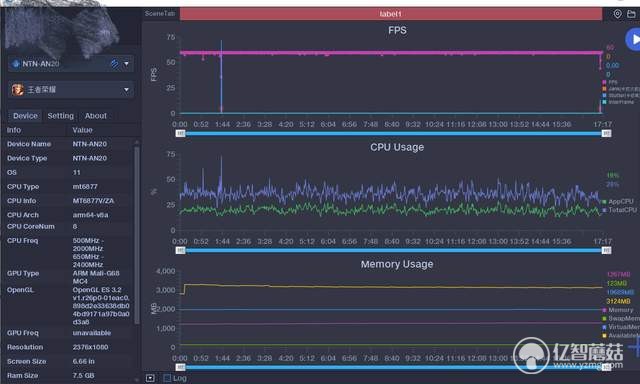The image size is (640, 384).
Task: Click the CPU Usage chart right range handle
Action: [x=607, y=251]
